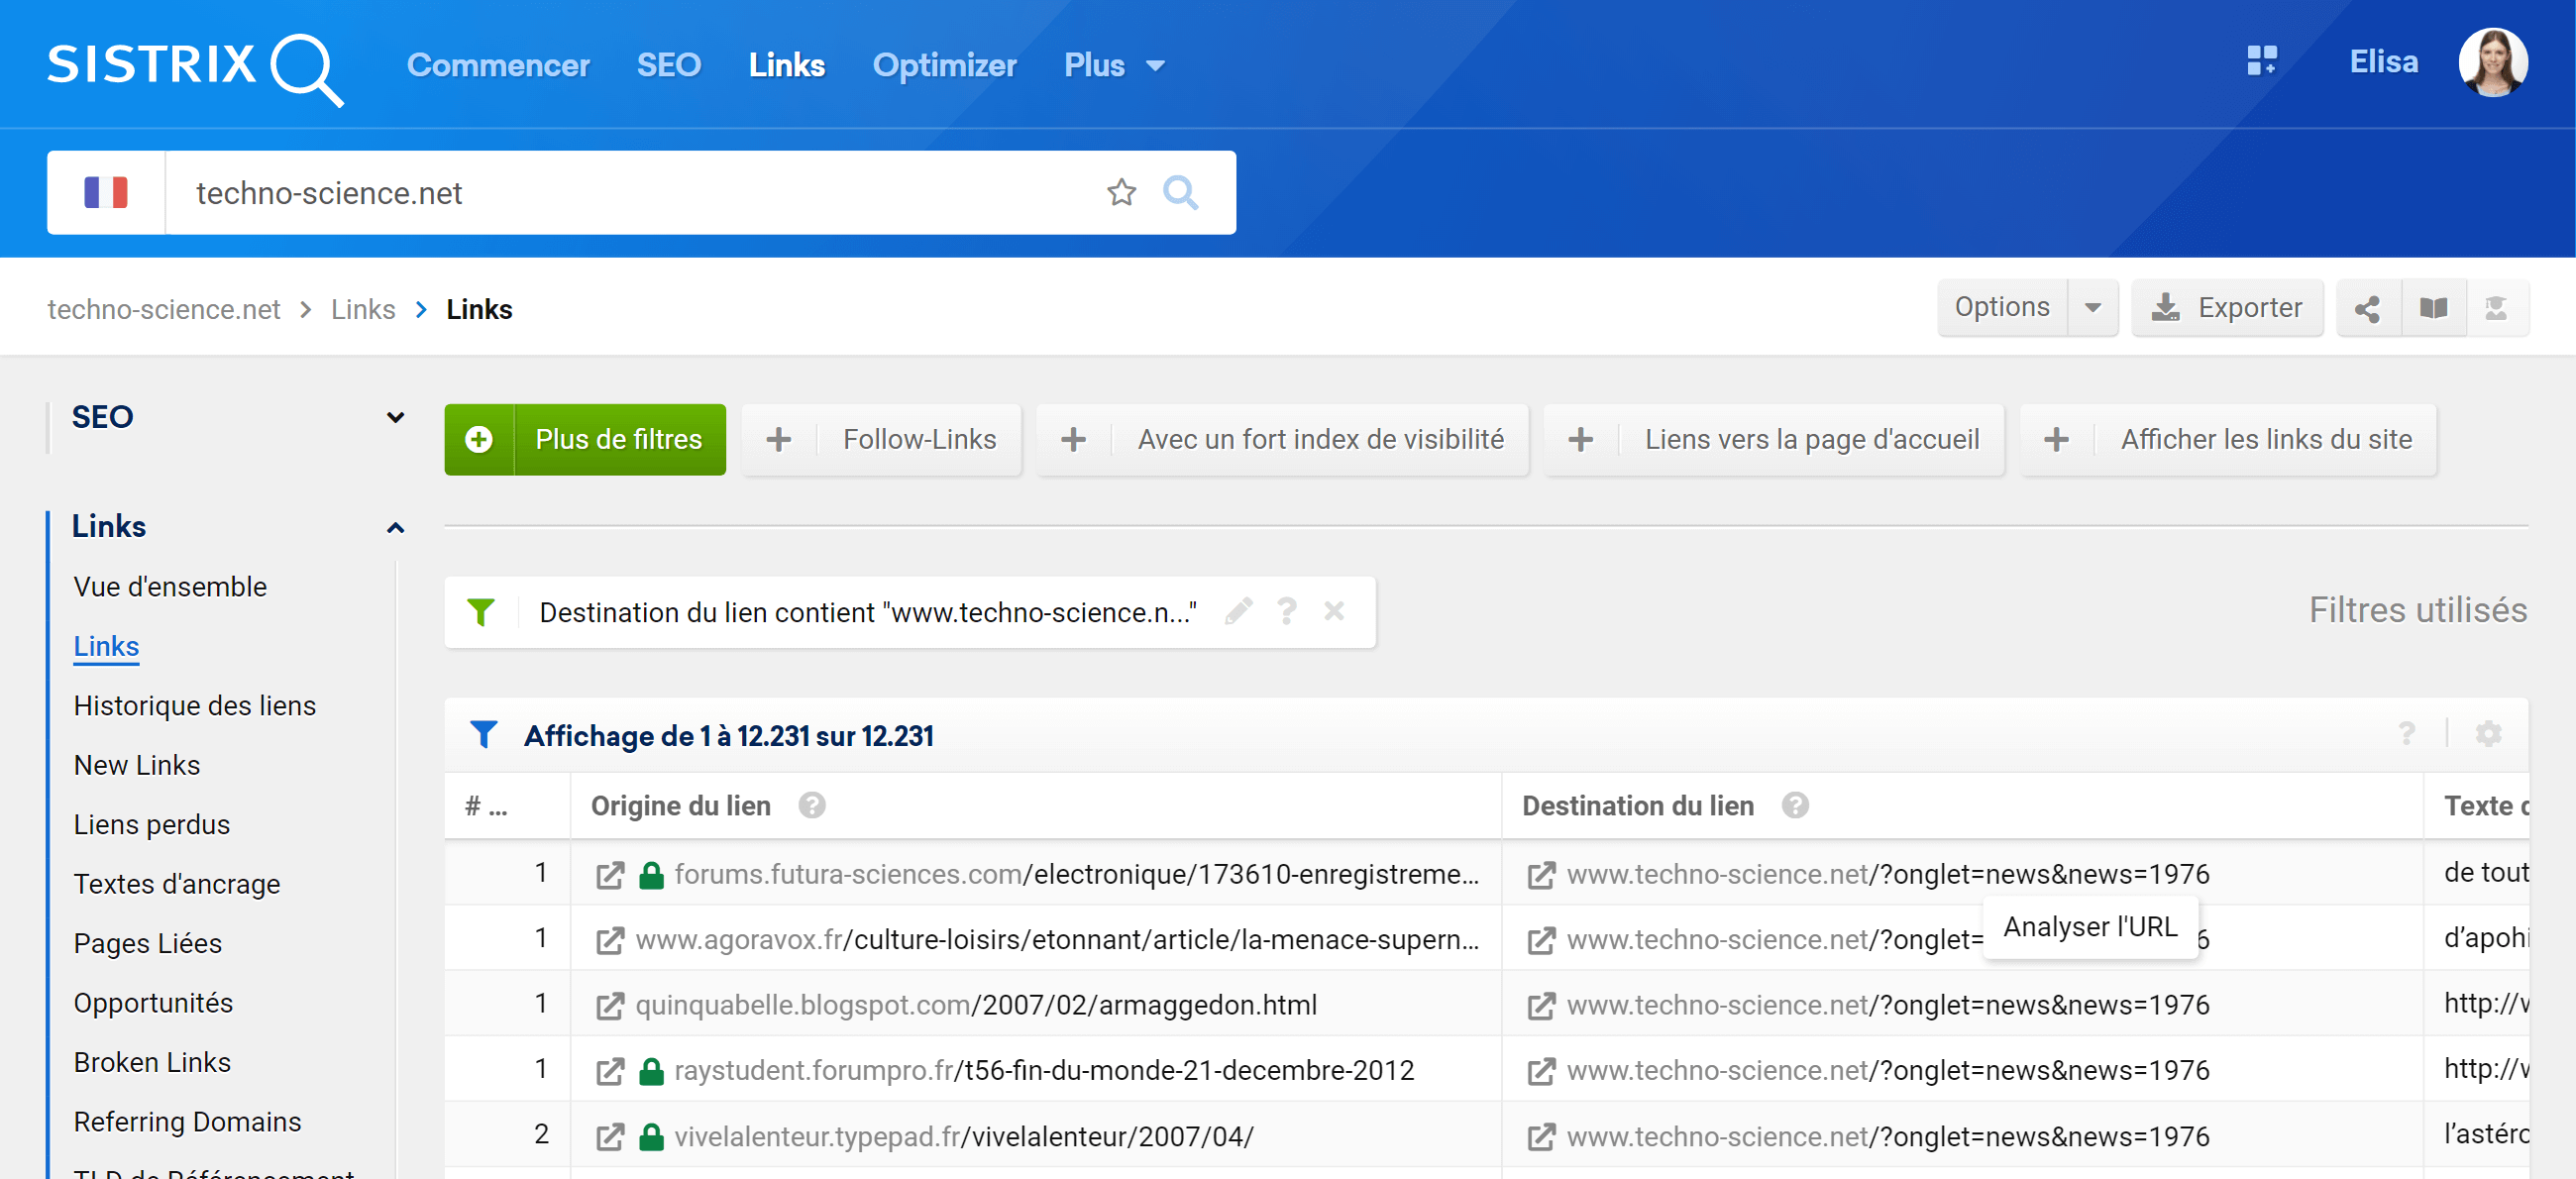The width and height of the screenshot is (2576, 1179).
Task: Edit the destination filter with pencil icon
Action: [1238, 611]
